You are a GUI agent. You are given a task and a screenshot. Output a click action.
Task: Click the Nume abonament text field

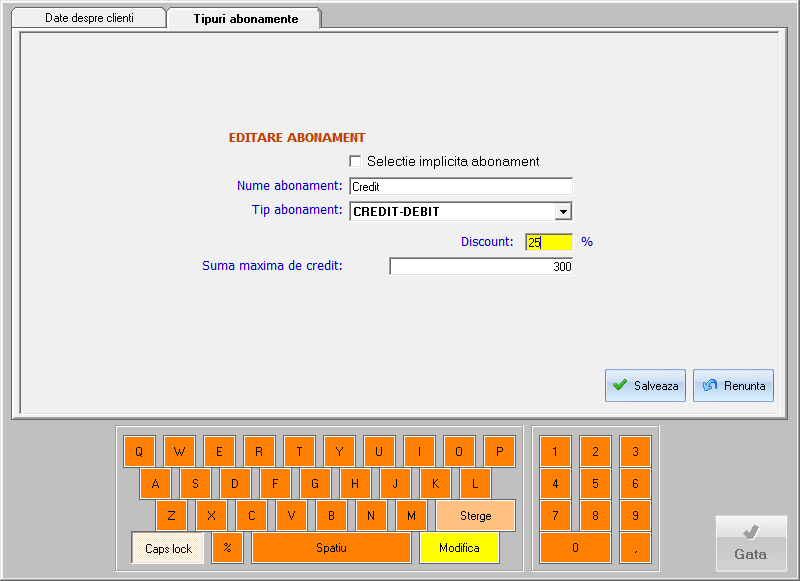pos(461,186)
